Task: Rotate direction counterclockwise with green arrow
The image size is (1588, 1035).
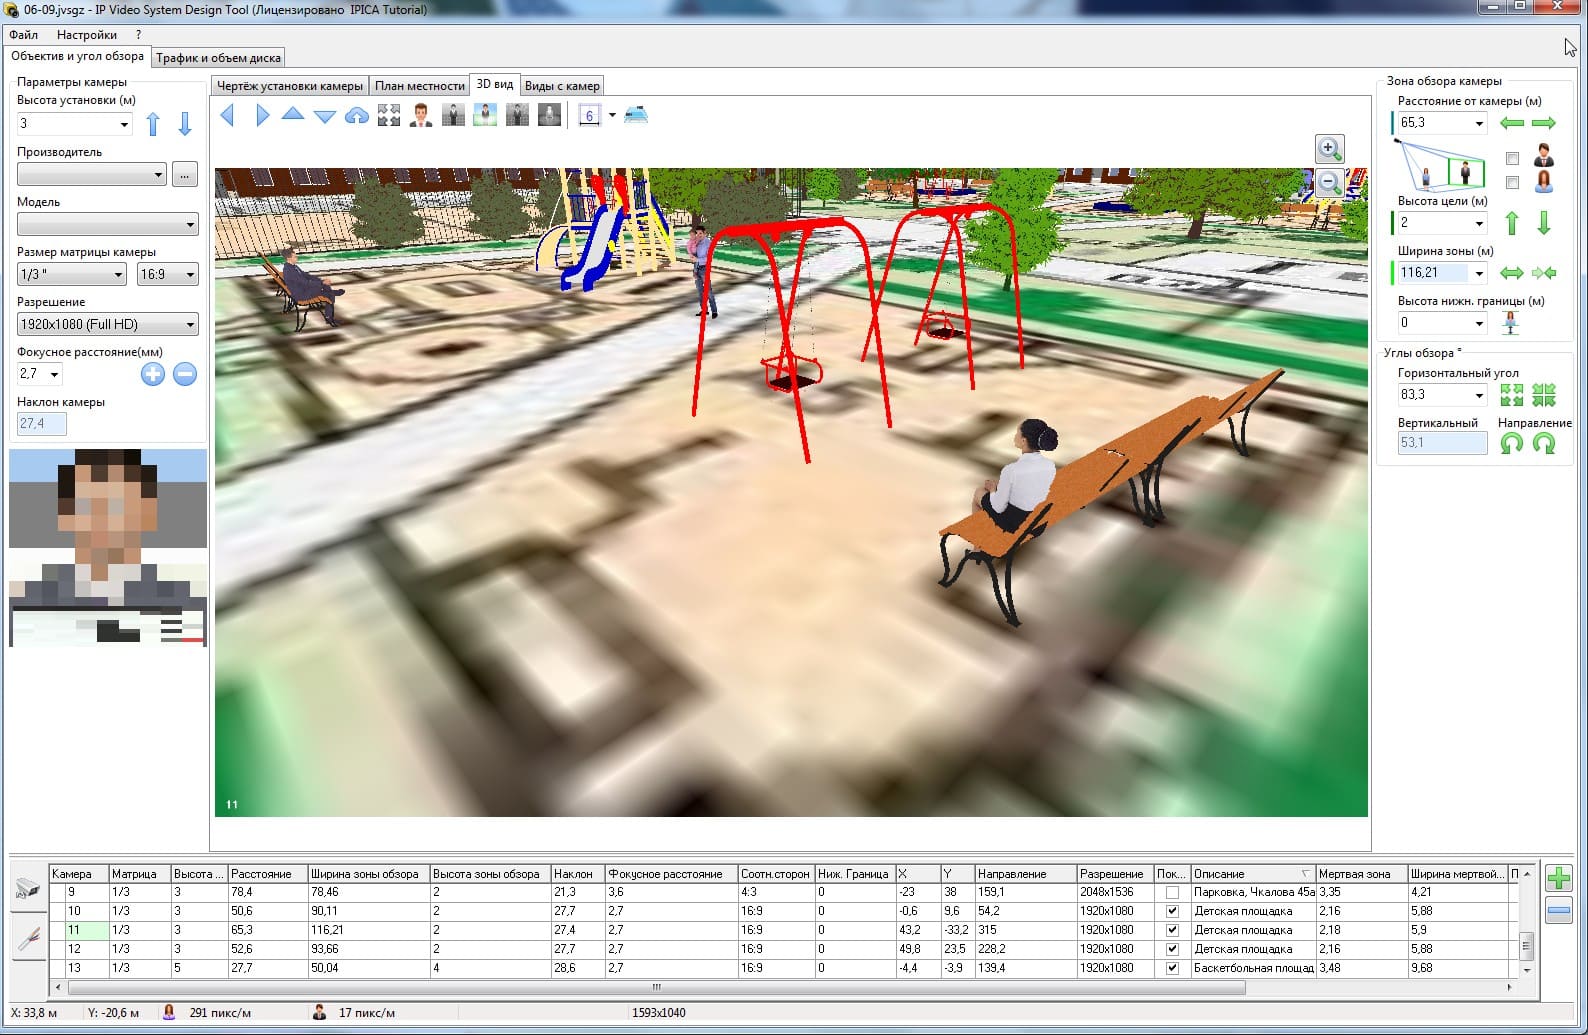Action: (1512, 443)
